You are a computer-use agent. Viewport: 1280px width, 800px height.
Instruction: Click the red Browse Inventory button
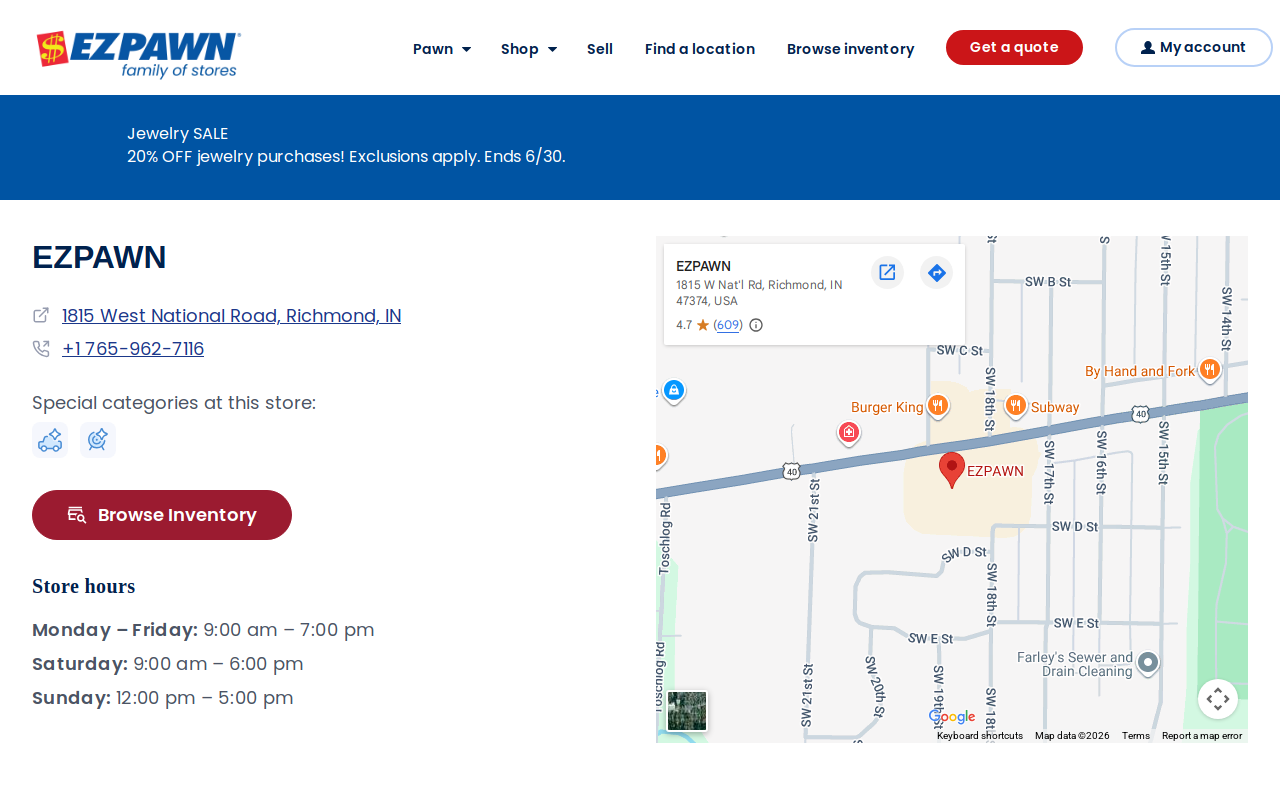[162, 515]
